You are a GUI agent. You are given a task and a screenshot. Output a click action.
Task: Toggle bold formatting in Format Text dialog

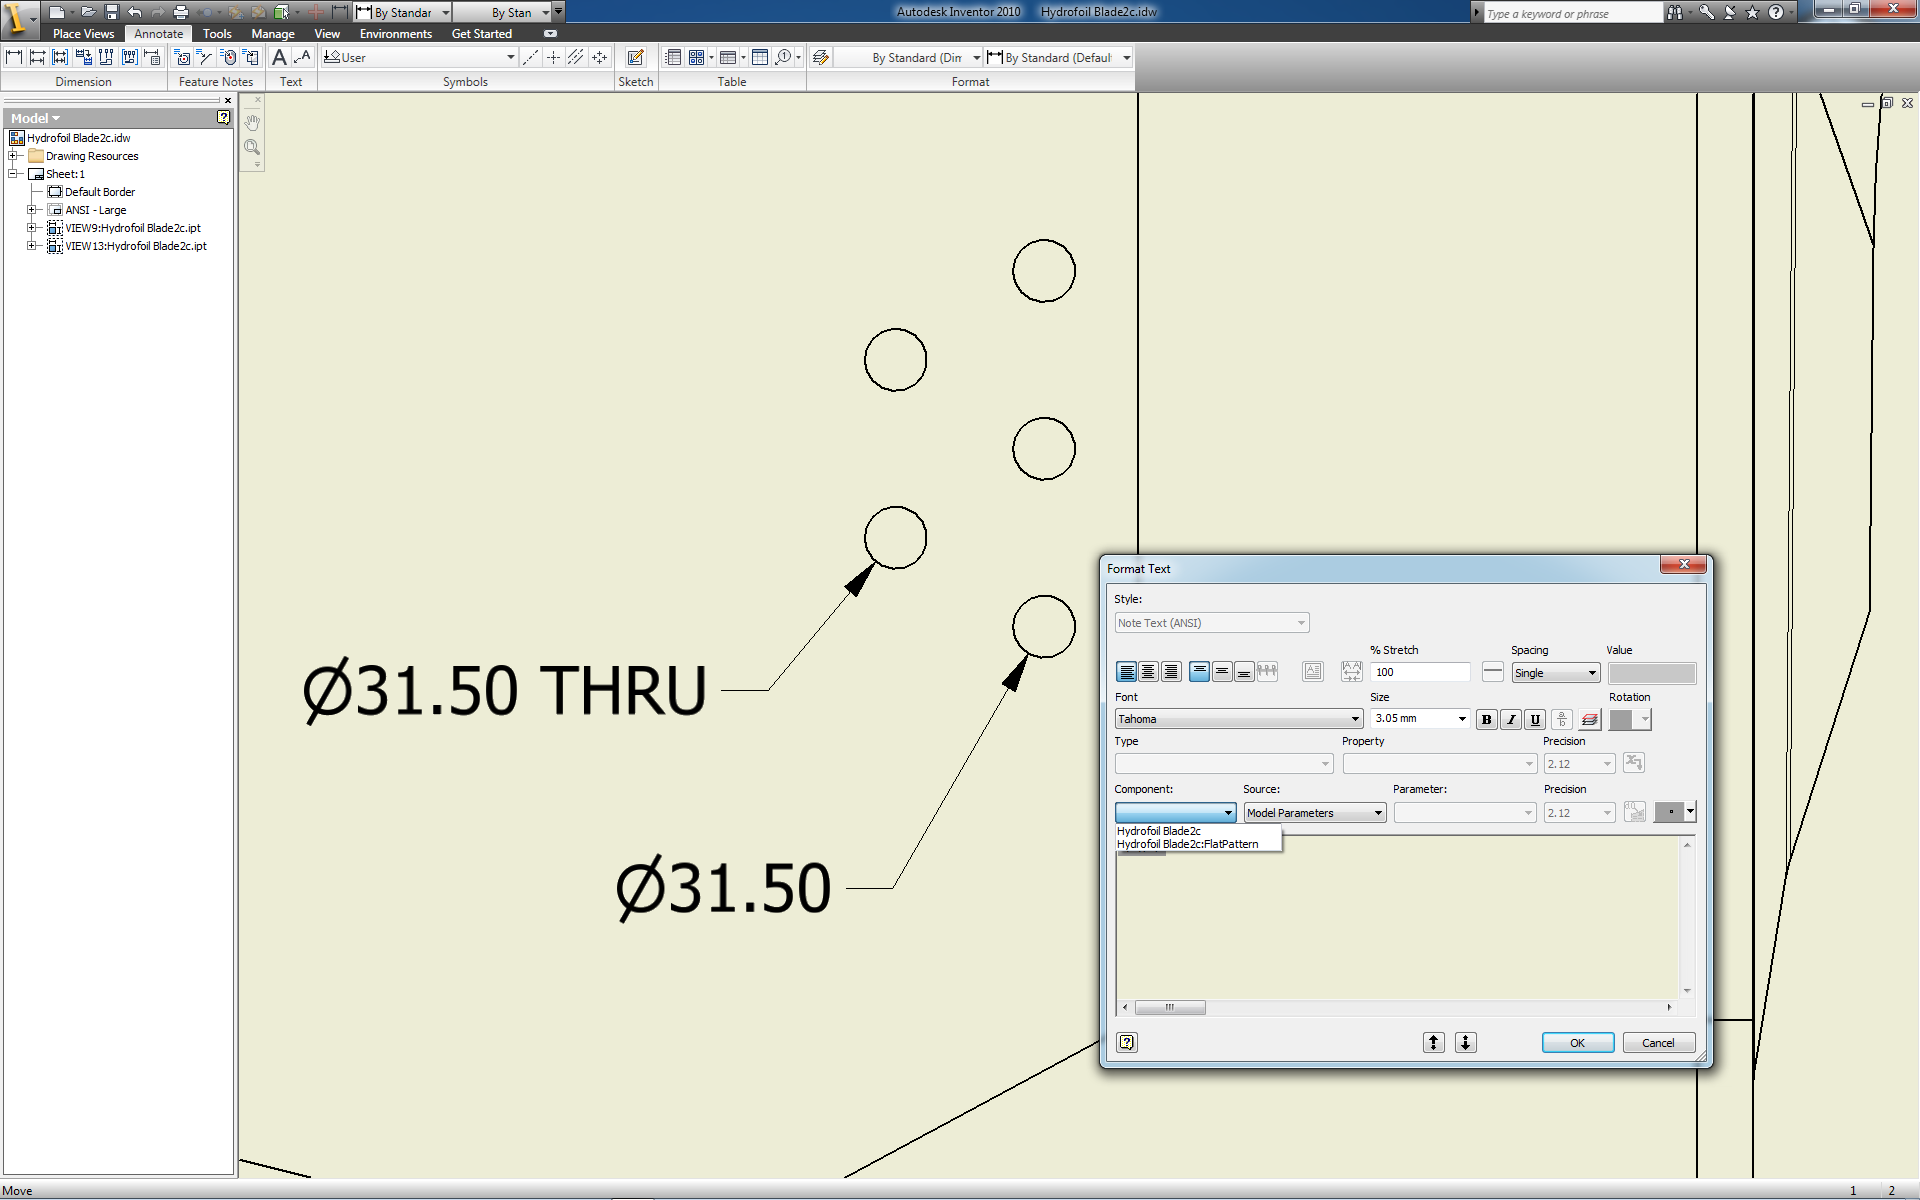pyautogui.click(x=1487, y=719)
